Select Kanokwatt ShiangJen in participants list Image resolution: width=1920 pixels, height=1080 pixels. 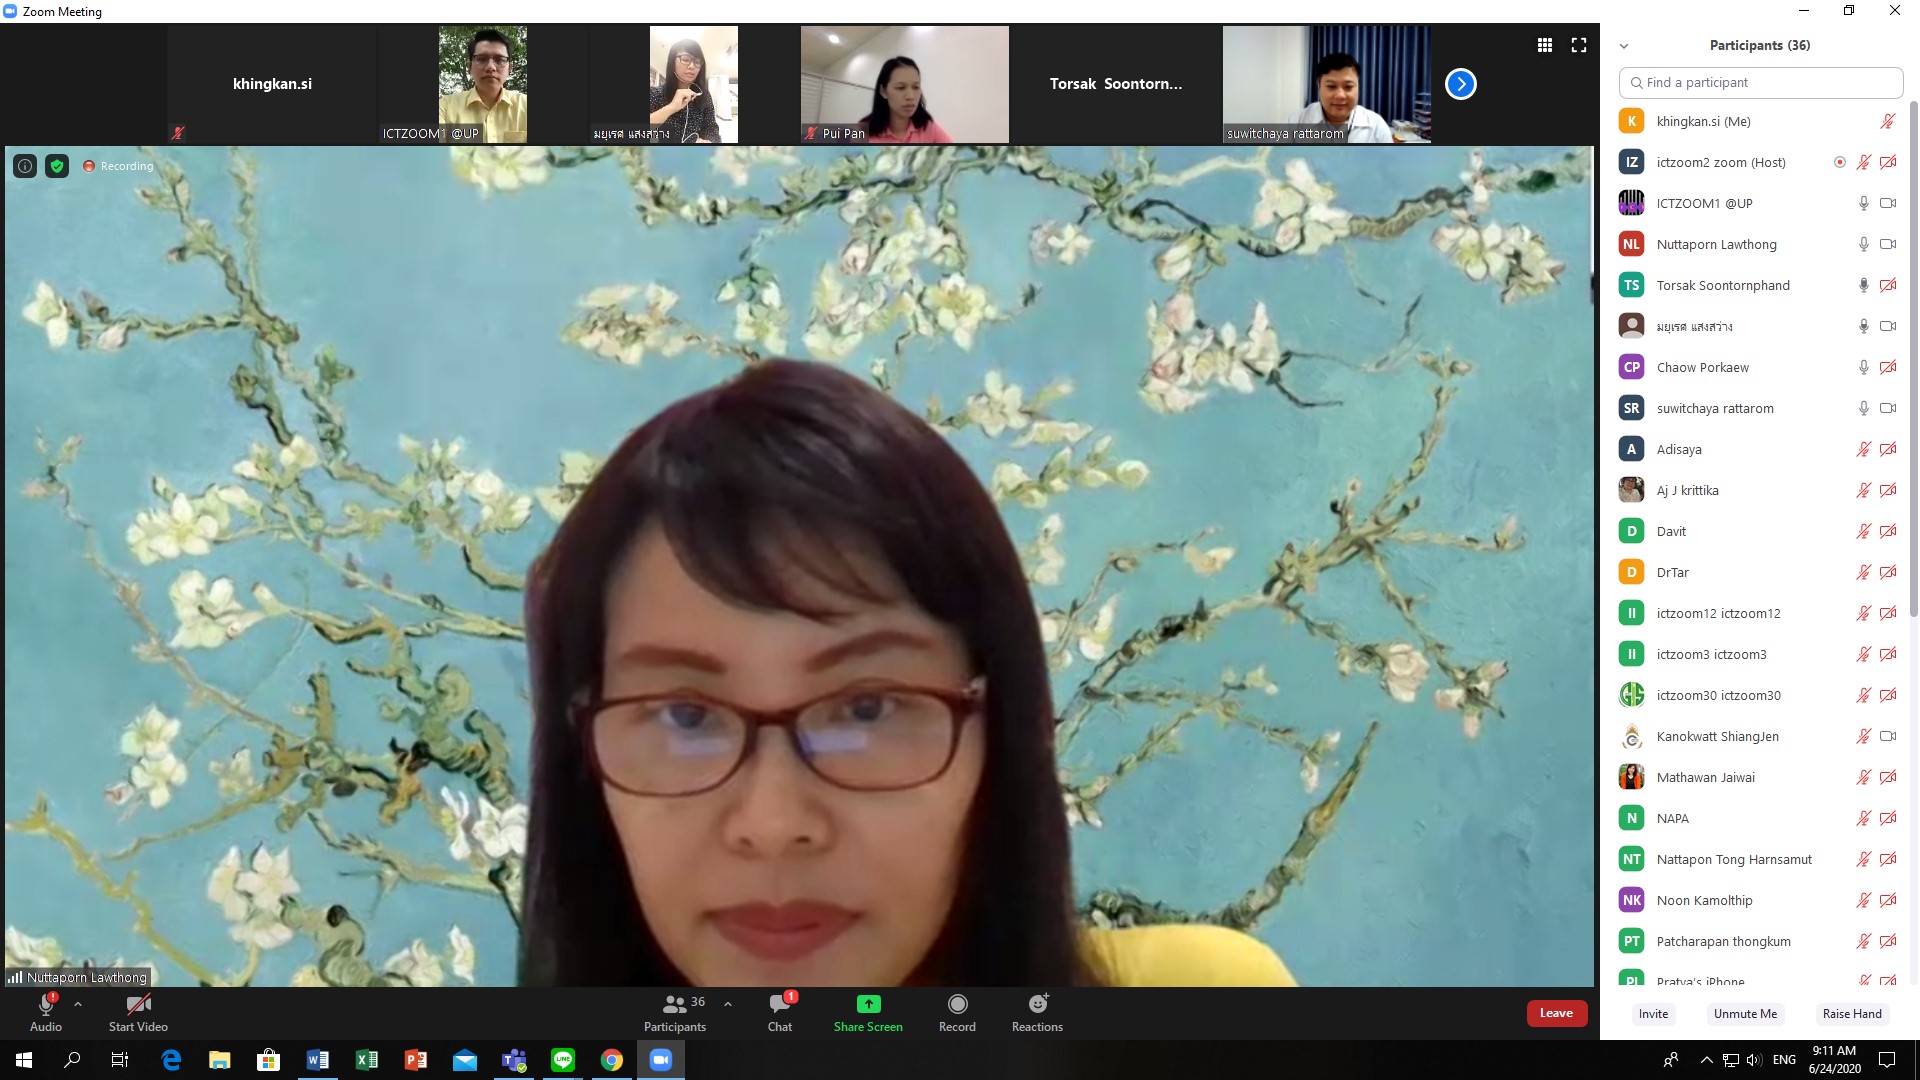point(1759,736)
